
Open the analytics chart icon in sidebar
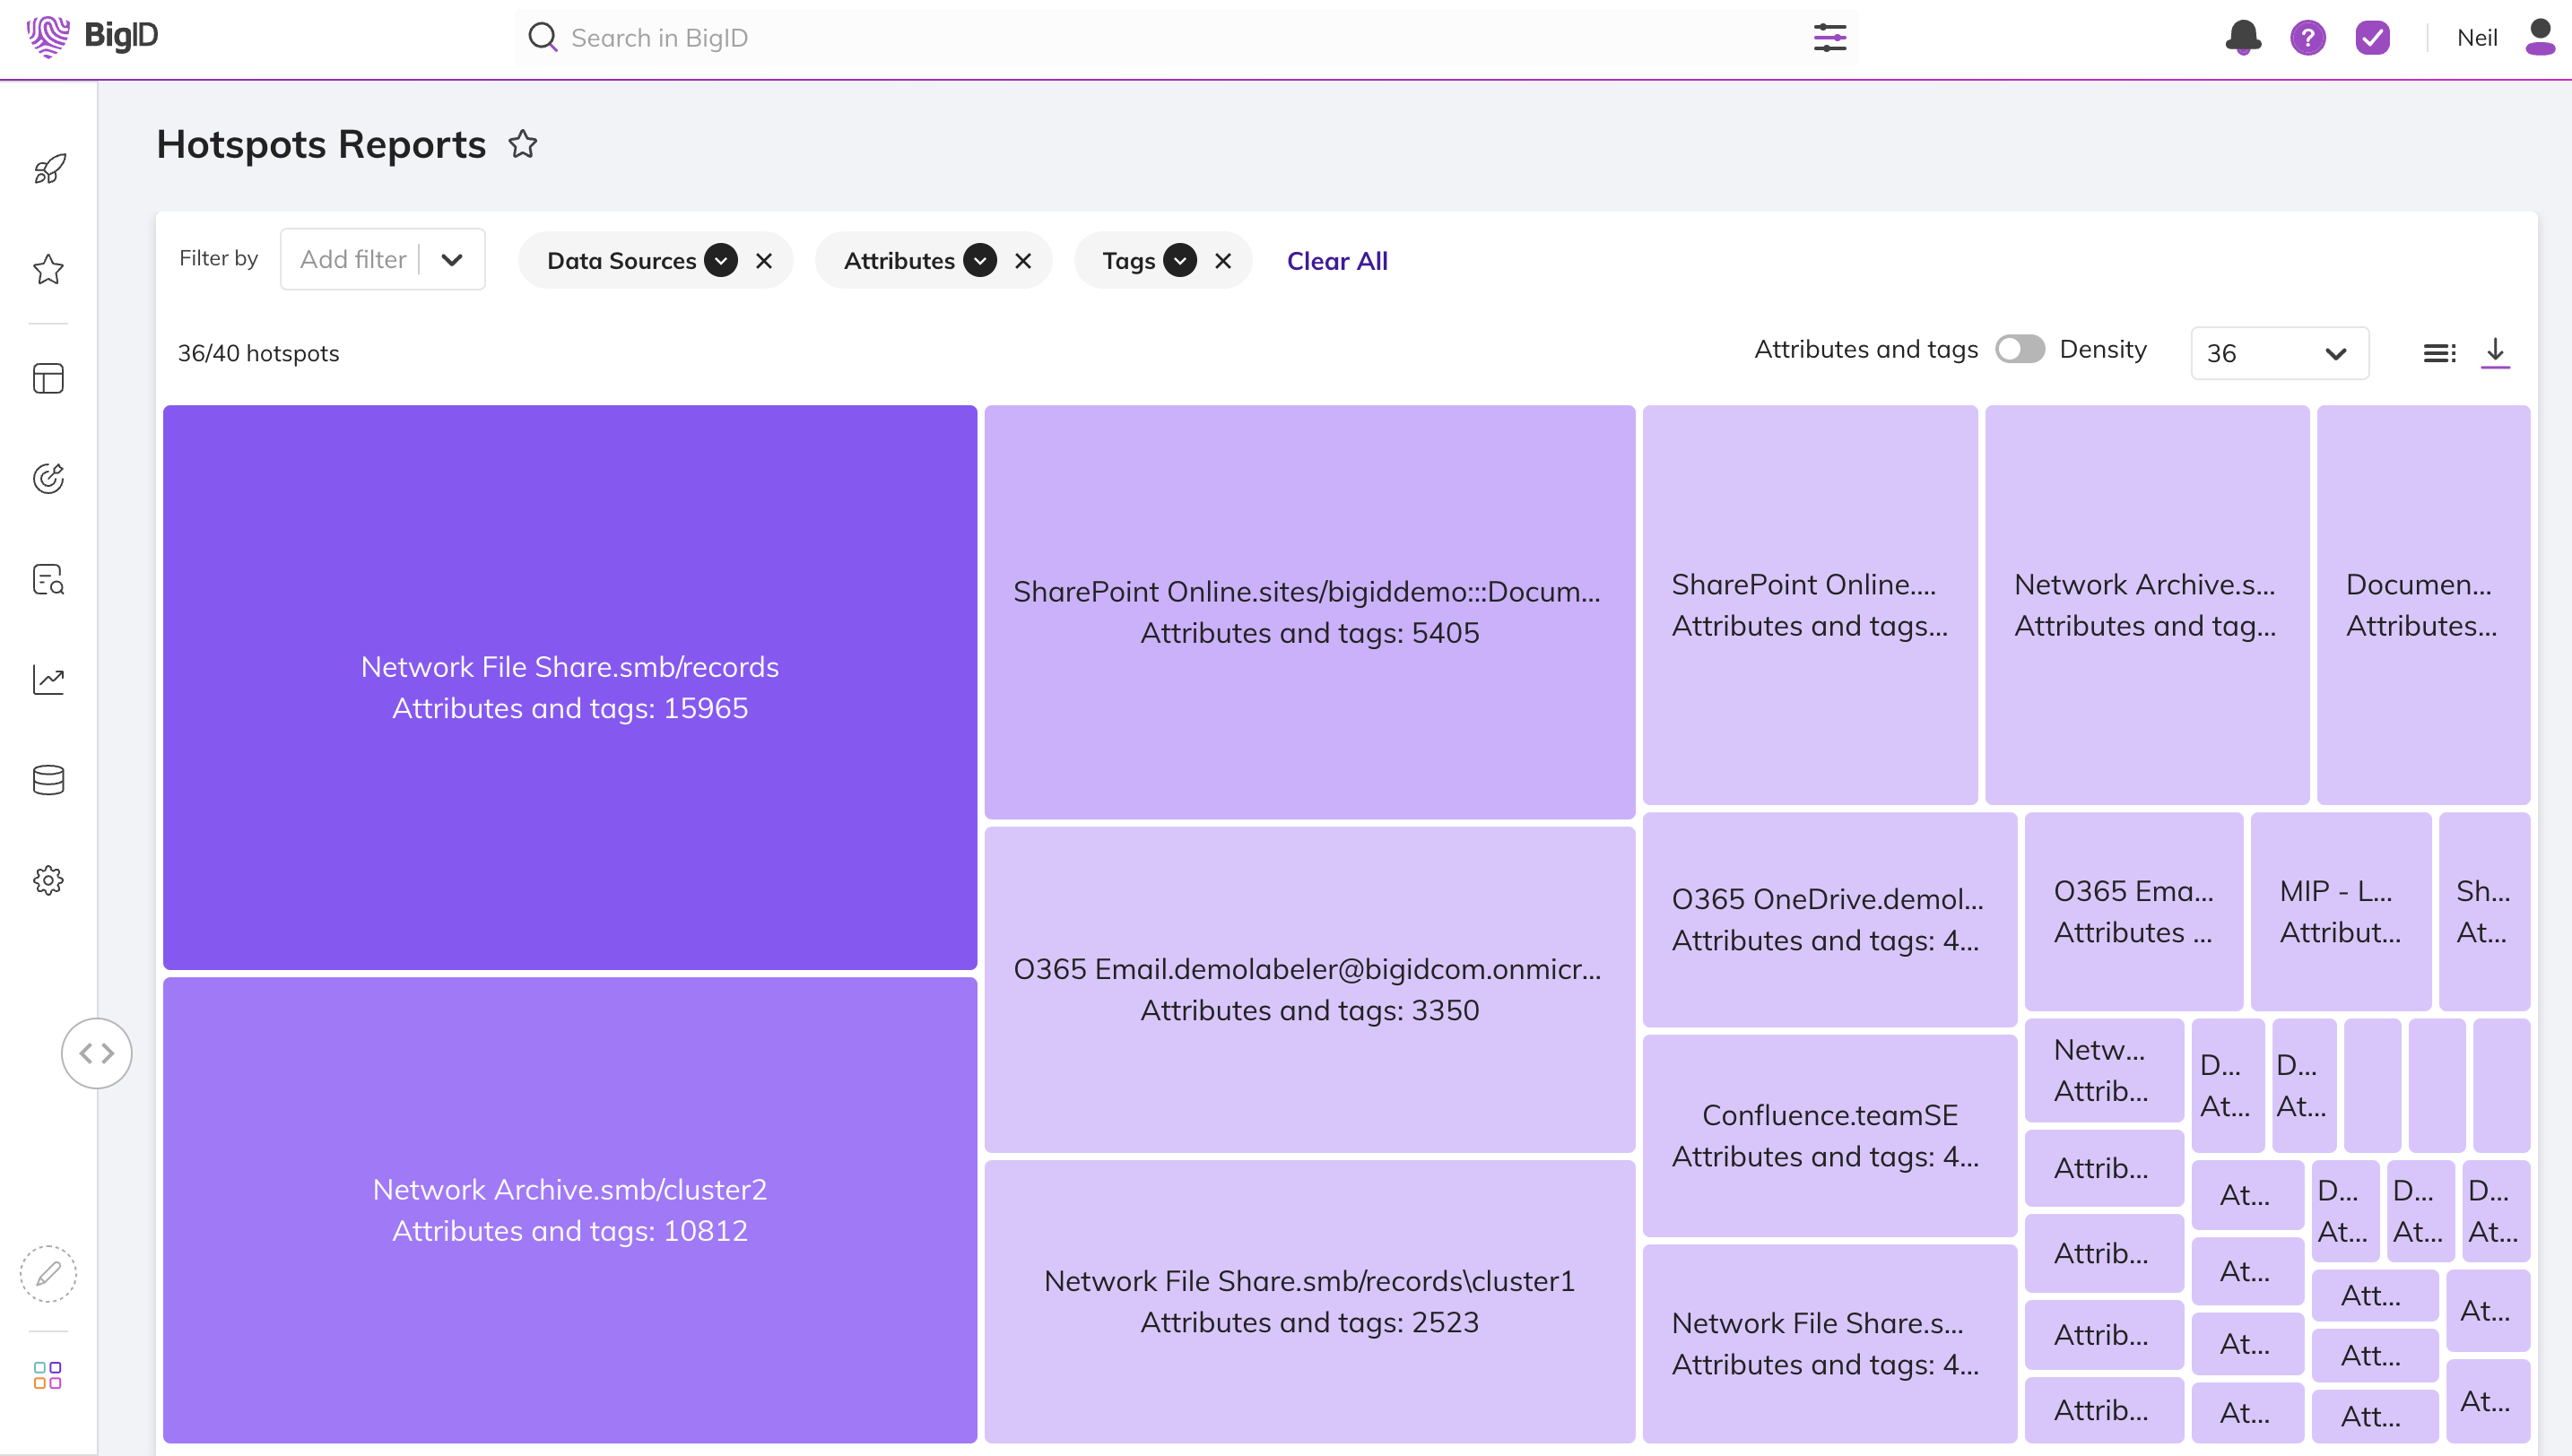click(x=48, y=679)
